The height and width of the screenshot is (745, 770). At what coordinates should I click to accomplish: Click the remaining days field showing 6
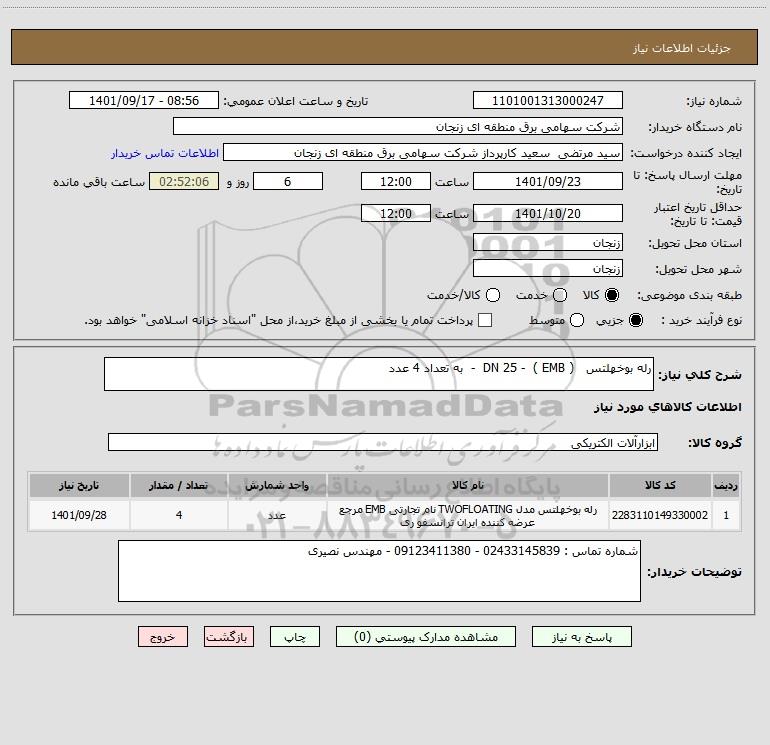(x=288, y=181)
